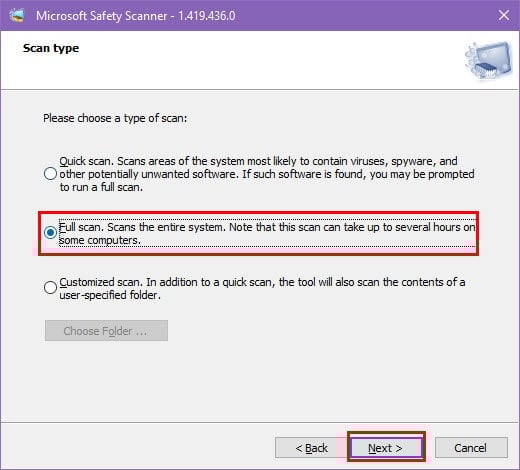
Task: Click the Full scan description text
Action: tap(267, 233)
